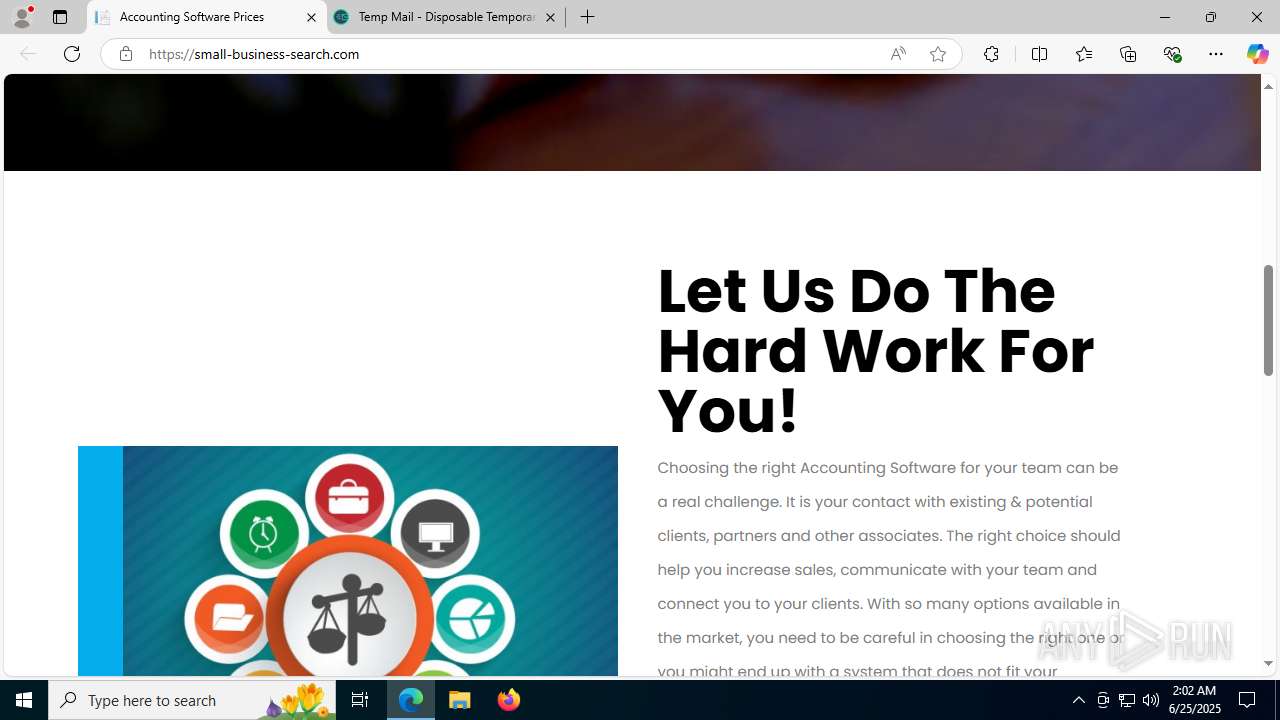
Task: Open the Copilot sidebar
Action: (1257, 54)
